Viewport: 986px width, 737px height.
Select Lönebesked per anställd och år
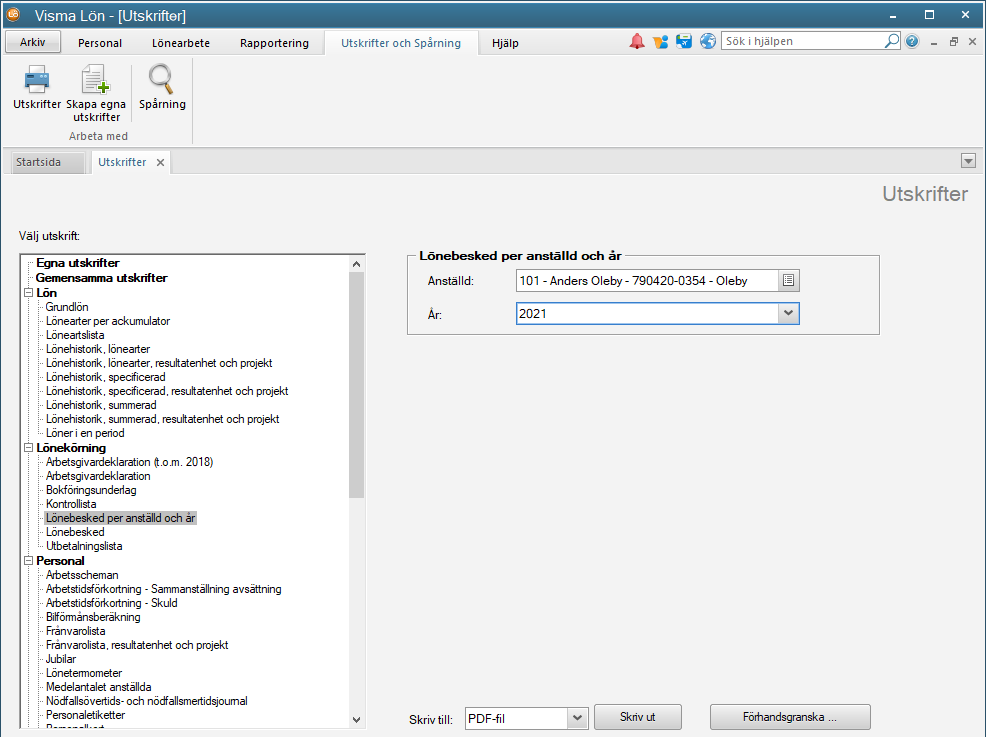[x=120, y=518]
